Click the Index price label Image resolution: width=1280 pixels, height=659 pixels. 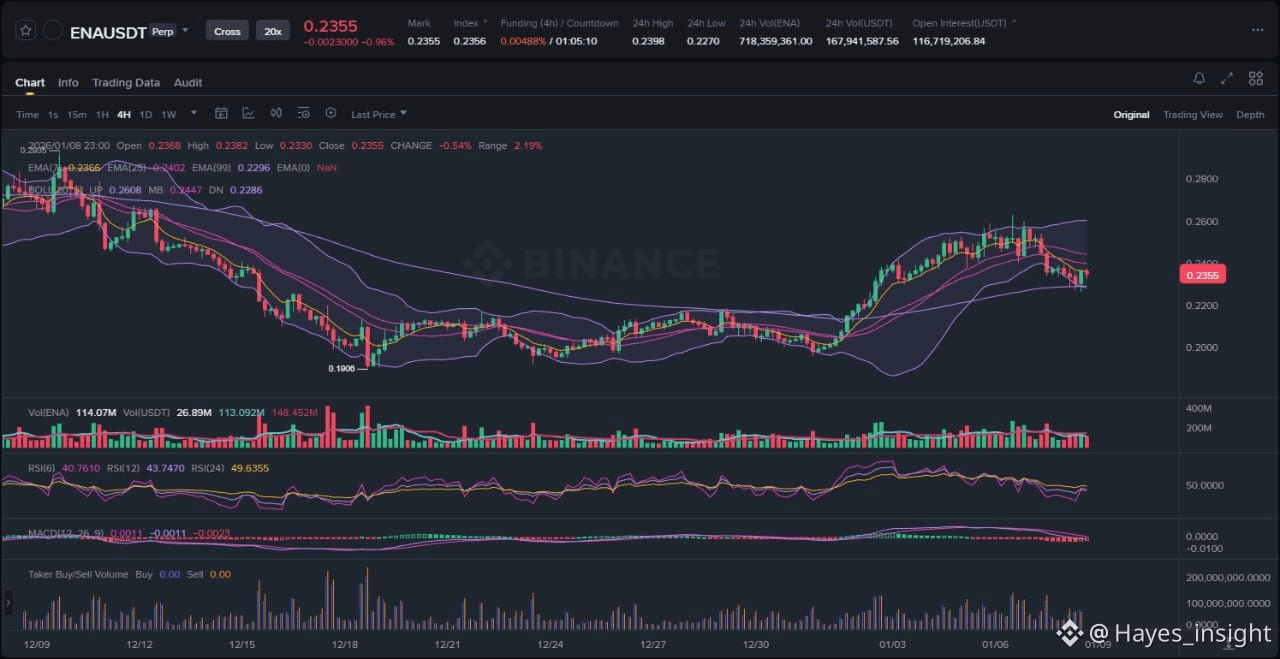tap(466, 23)
